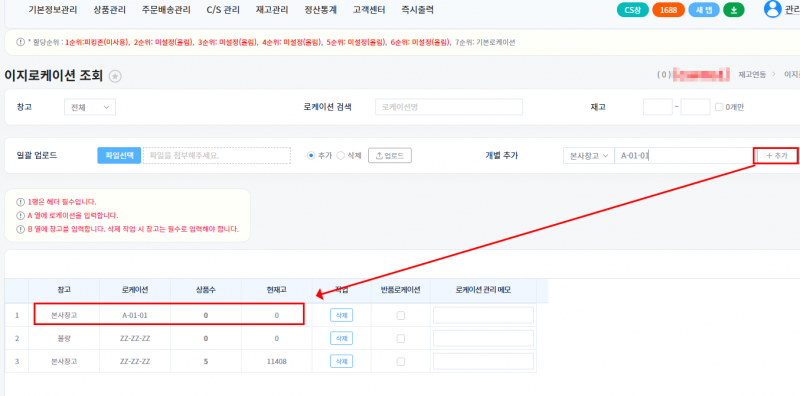This screenshot has width=800, height=396.
Task: Open the 상품관리 menu
Action: coord(110,9)
